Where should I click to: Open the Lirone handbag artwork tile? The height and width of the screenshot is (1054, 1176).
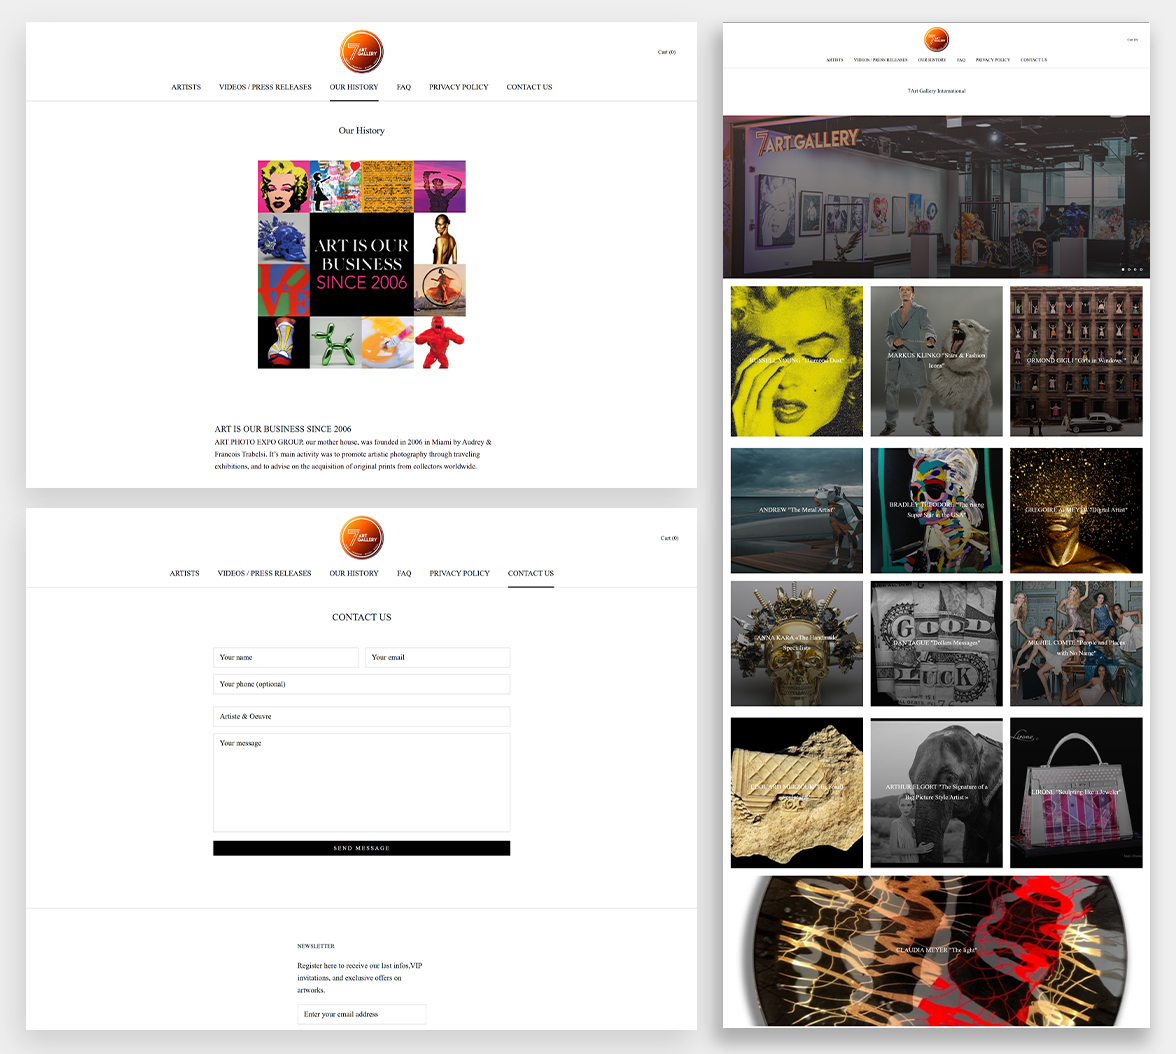(x=1076, y=792)
